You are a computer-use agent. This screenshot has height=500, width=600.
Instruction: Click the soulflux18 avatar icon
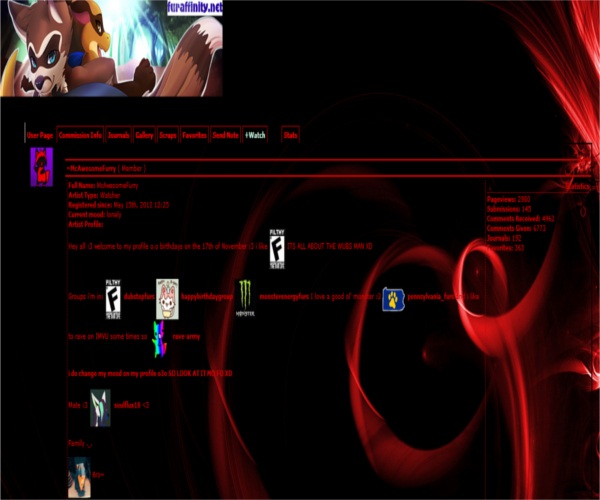(100, 408)
